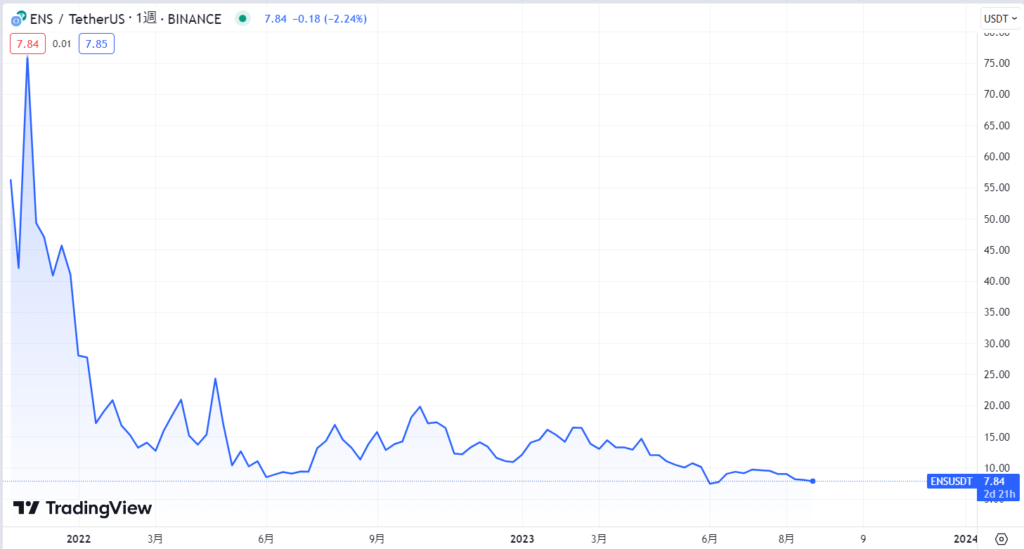Click the last data point on line

tap(812, 481)
